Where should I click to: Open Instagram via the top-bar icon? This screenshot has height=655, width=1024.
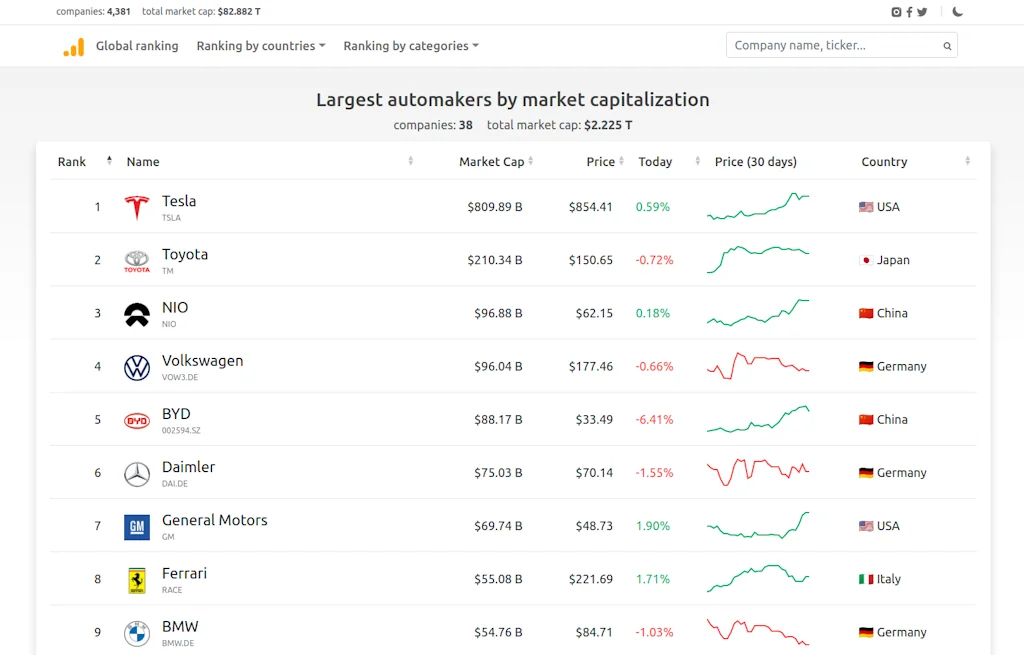897,11
